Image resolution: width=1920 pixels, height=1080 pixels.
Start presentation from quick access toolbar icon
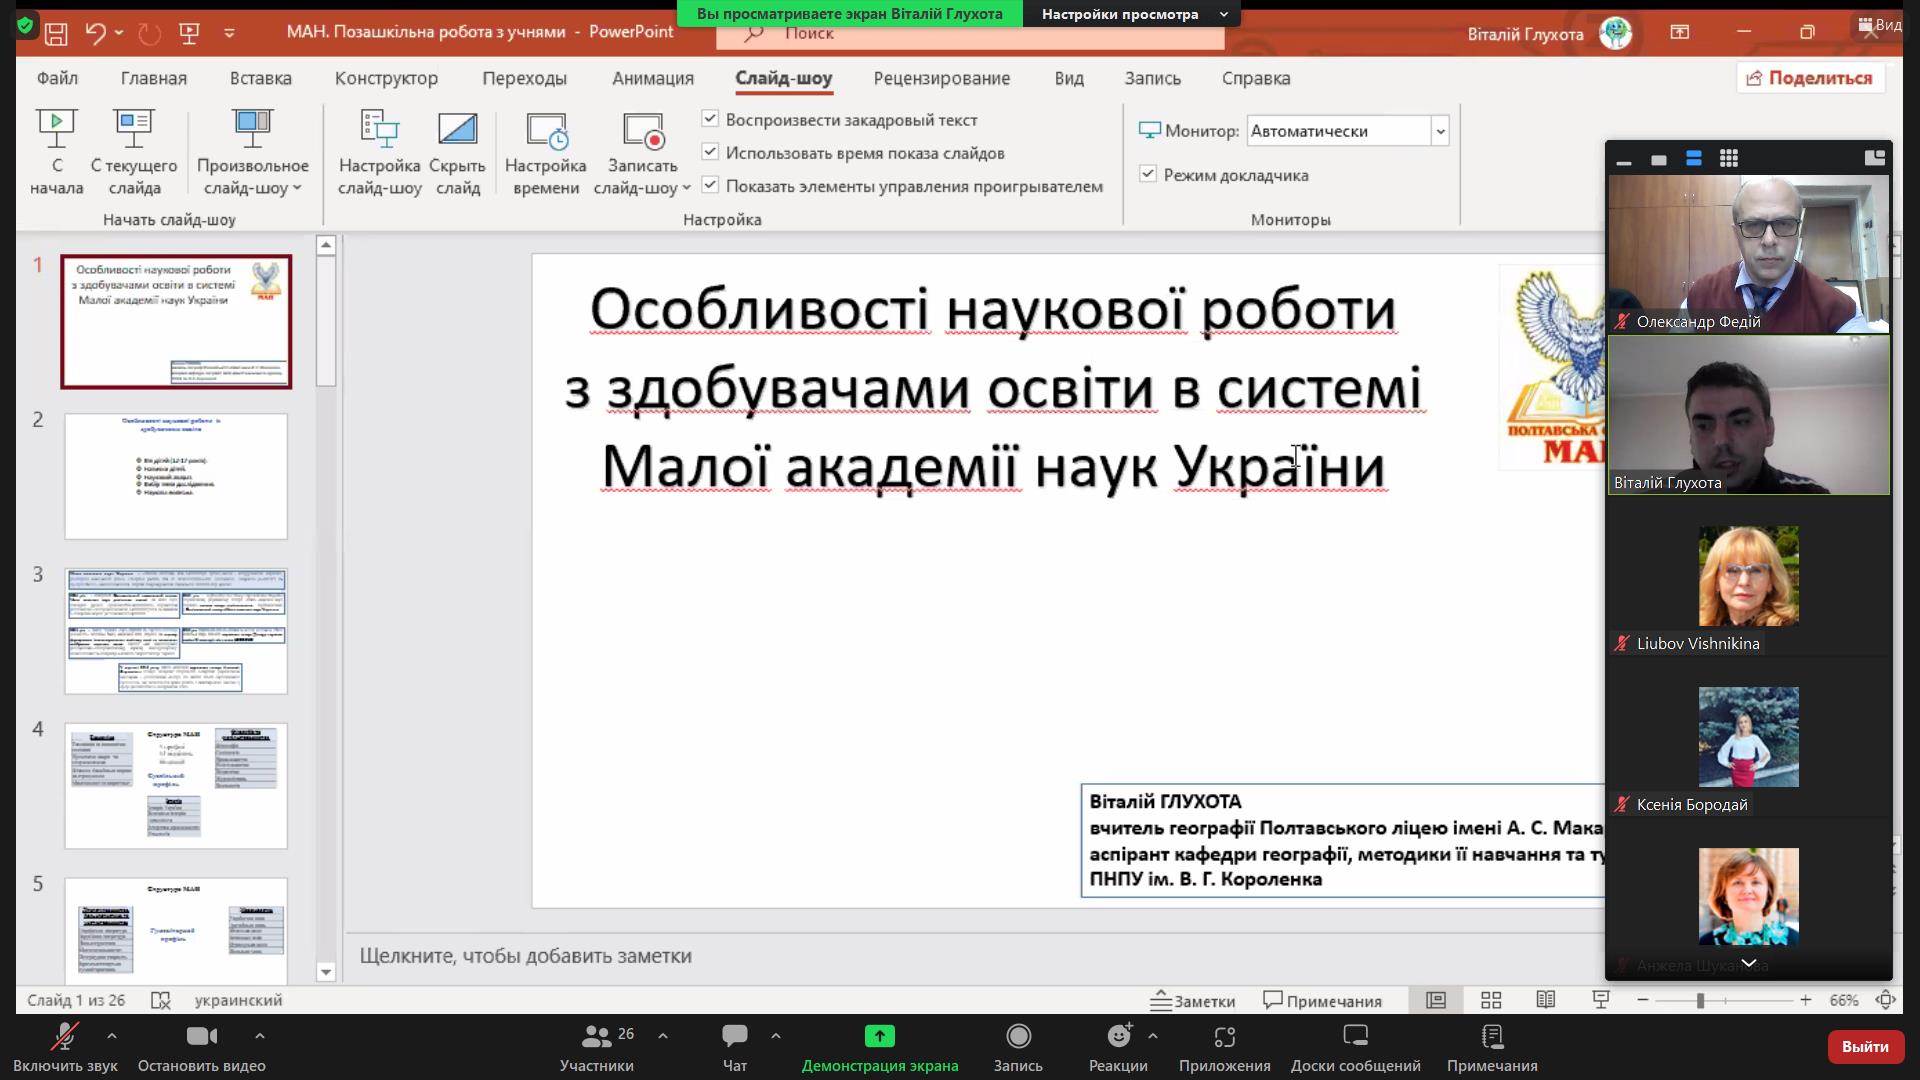point(189,33)
